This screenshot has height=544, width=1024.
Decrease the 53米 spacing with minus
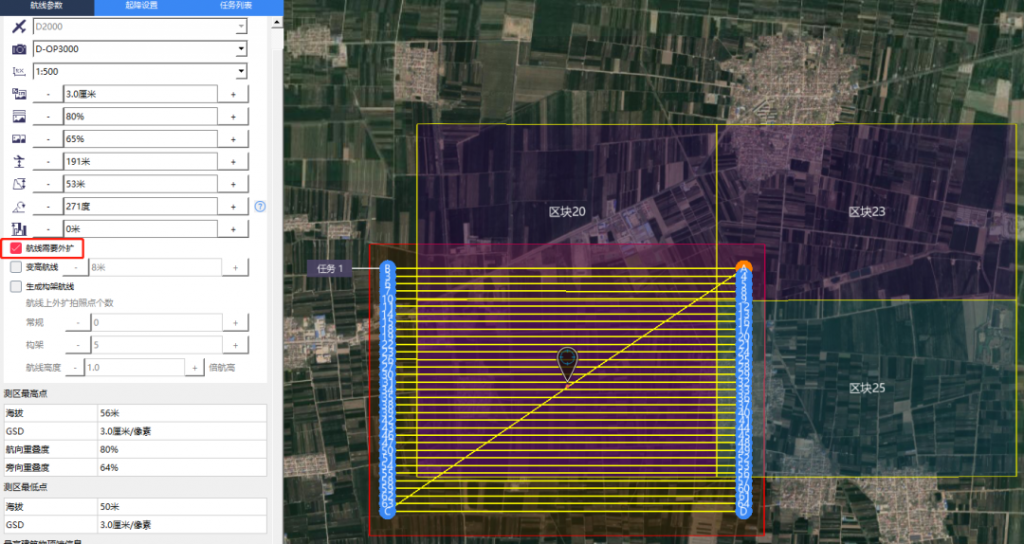pos(48,184)
